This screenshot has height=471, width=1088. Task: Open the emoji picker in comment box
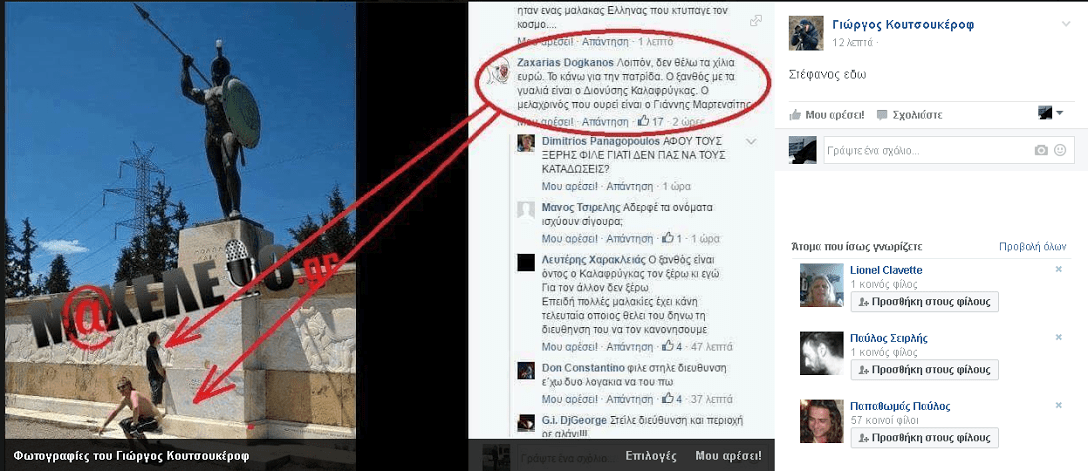click(x=1060, y=150)
